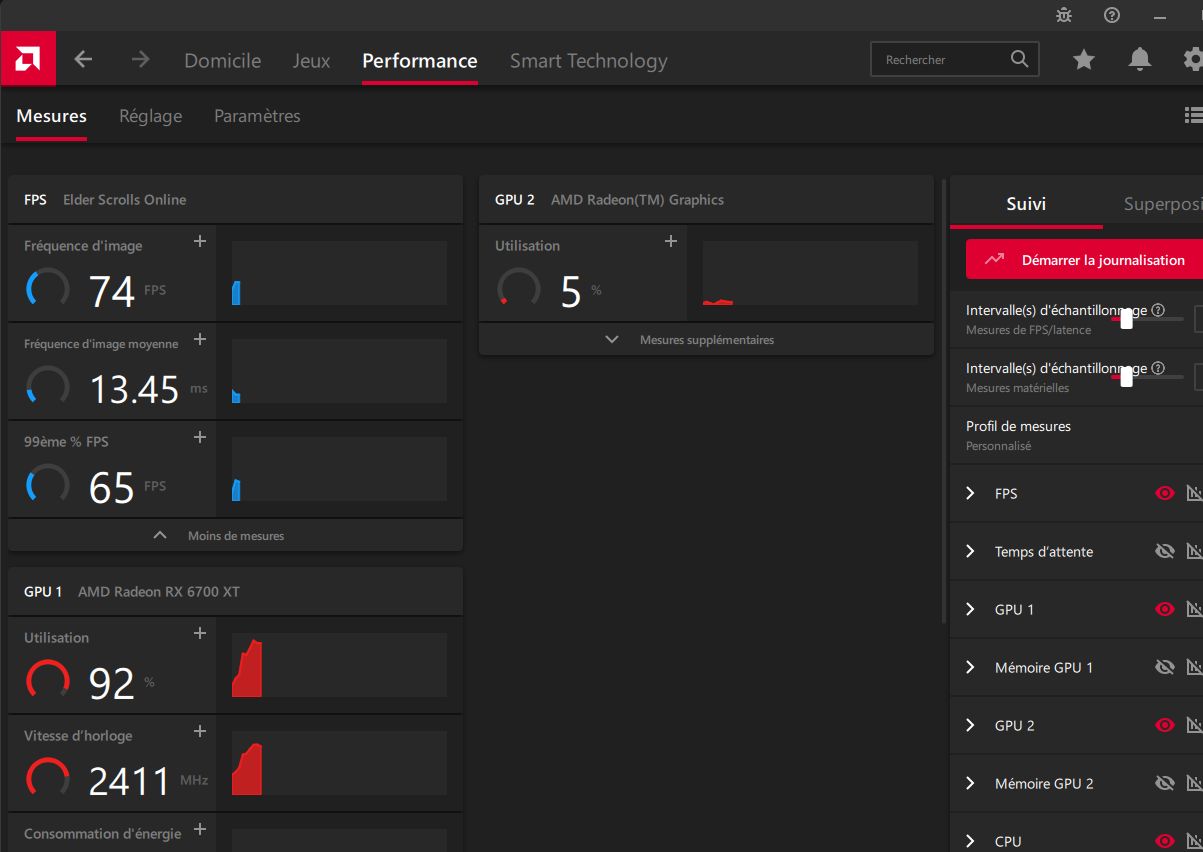The image size is (1203, 852).
Task: Expand Mémoire GPU 1 section
Action: coord(970,667)
